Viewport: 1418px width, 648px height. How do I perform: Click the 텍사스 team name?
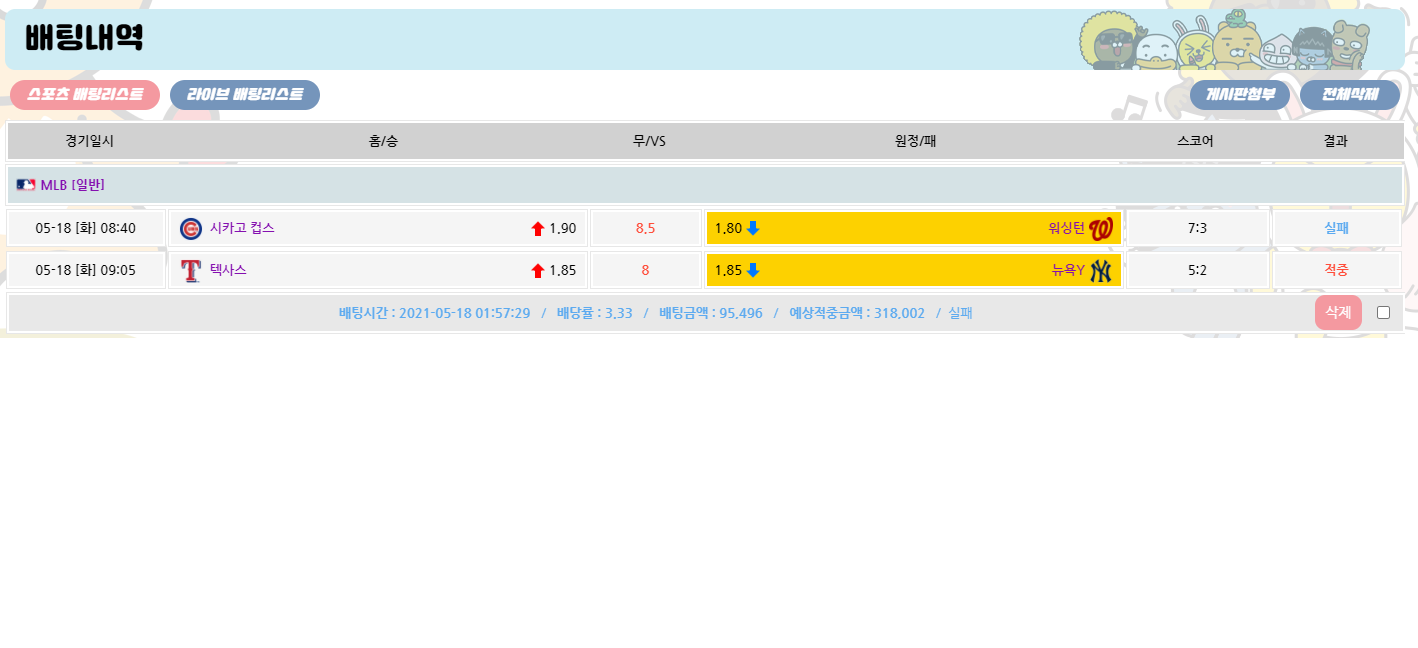[228, 270]
